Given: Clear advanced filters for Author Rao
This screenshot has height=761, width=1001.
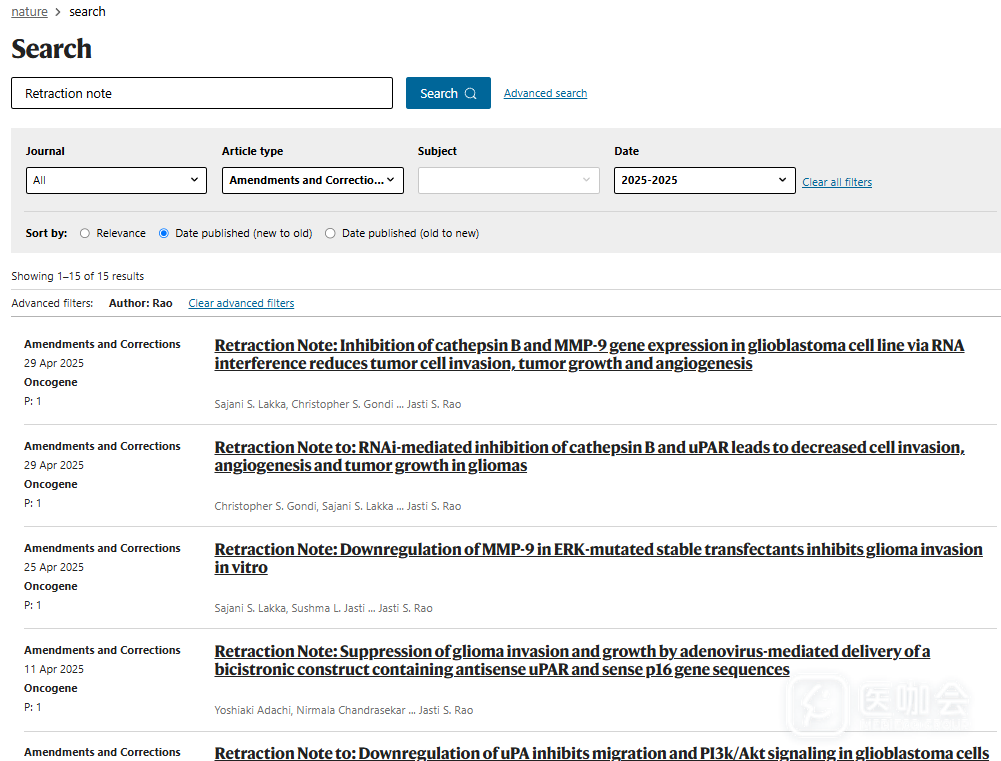Looking at the screenshot, I should (241, 303).
